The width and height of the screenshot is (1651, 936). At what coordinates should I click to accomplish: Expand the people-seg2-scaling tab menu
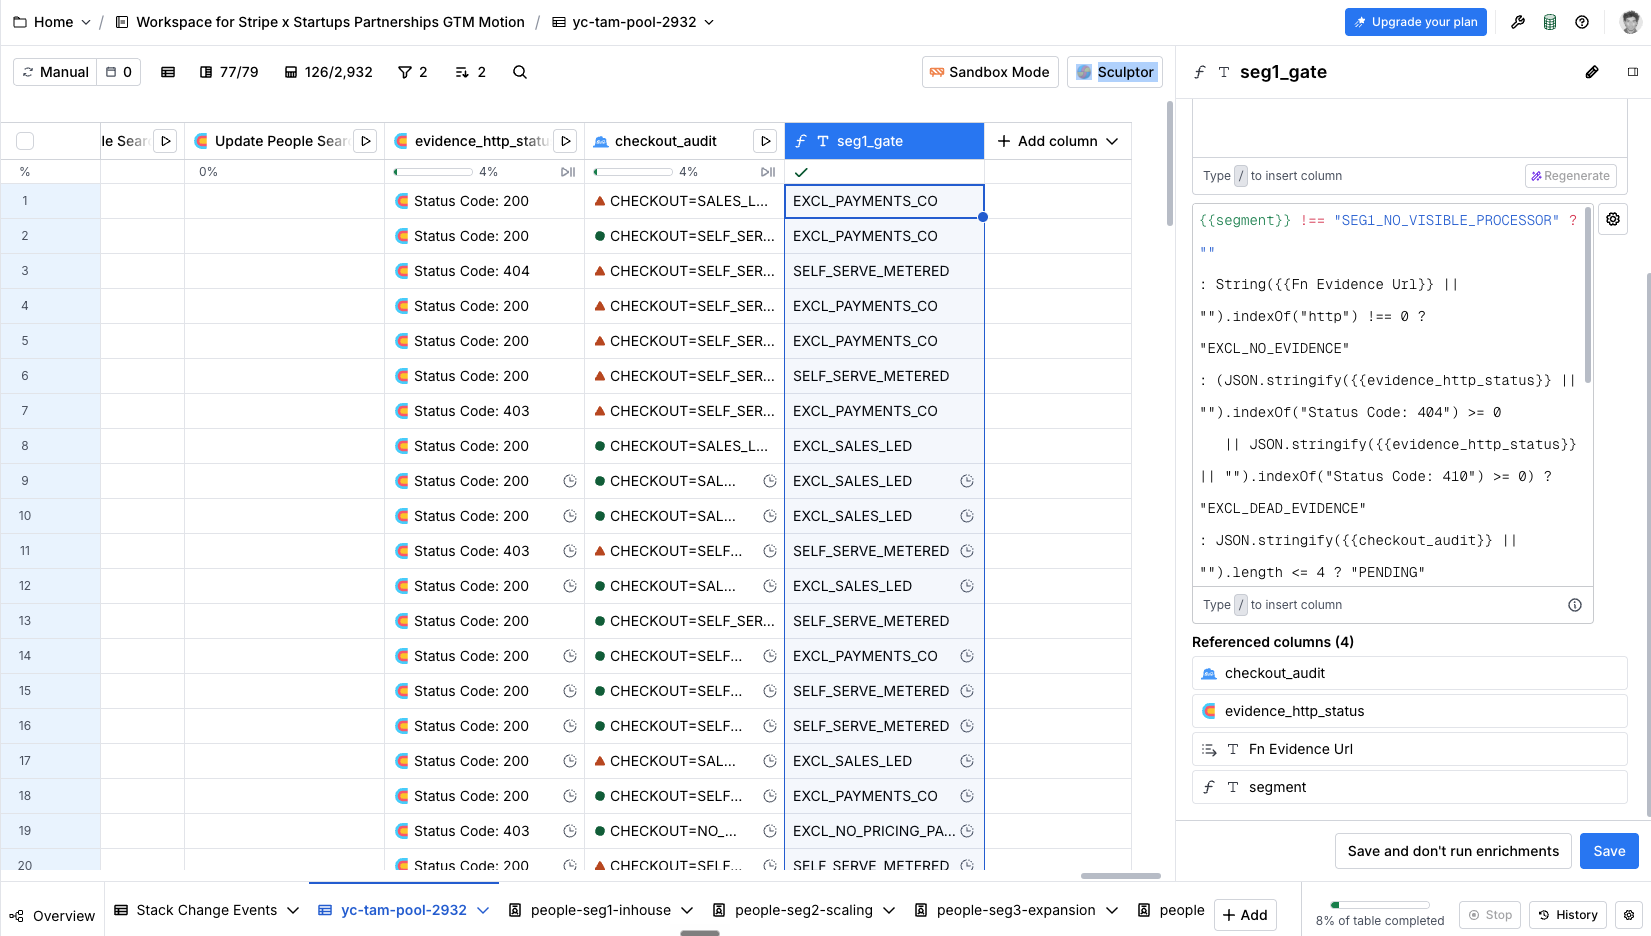pos(889,910)
